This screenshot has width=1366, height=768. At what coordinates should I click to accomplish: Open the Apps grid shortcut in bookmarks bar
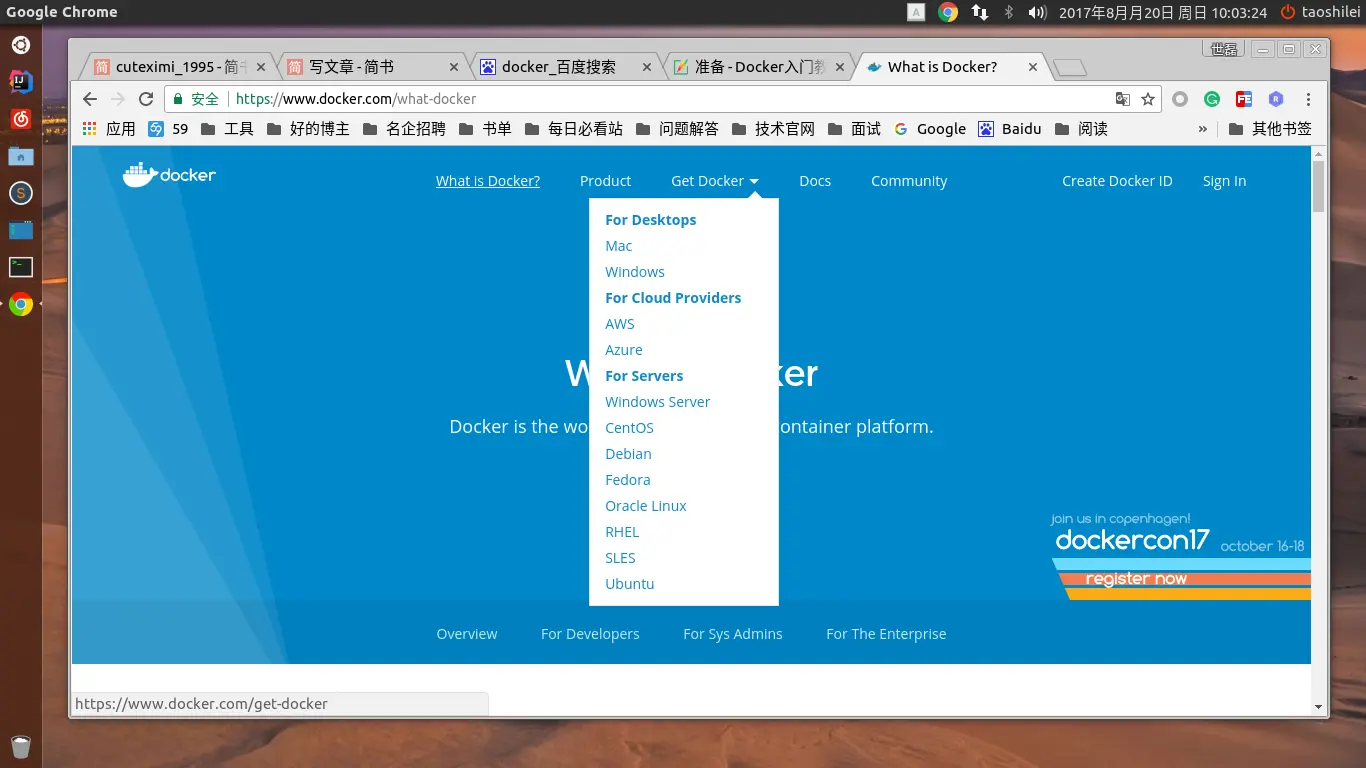[89, 129]
